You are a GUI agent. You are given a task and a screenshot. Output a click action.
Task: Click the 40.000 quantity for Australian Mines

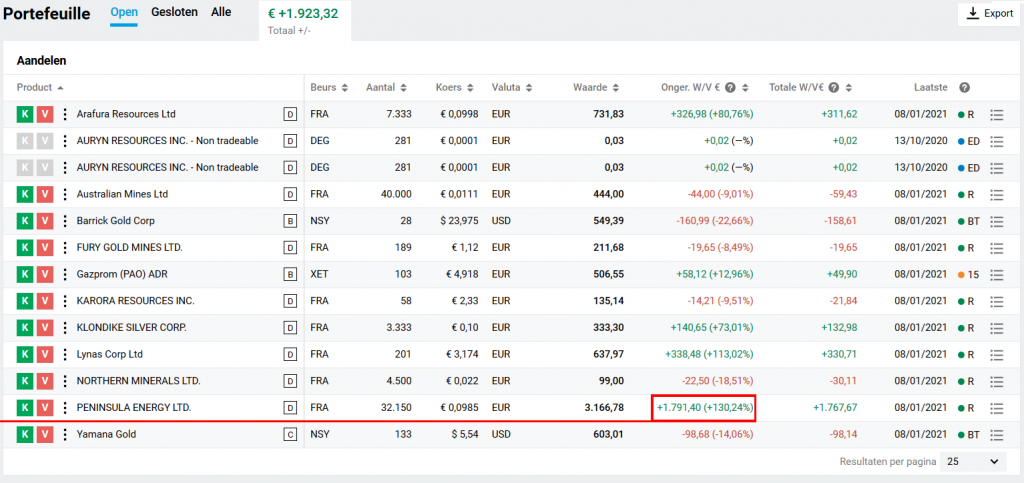click(x=397, y=195)
